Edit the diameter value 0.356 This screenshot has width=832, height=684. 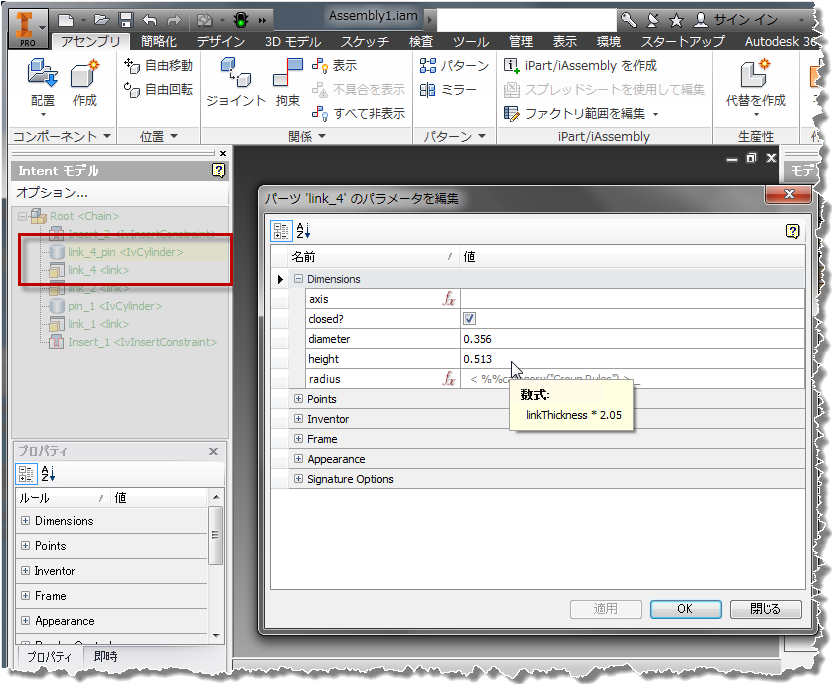632,339
